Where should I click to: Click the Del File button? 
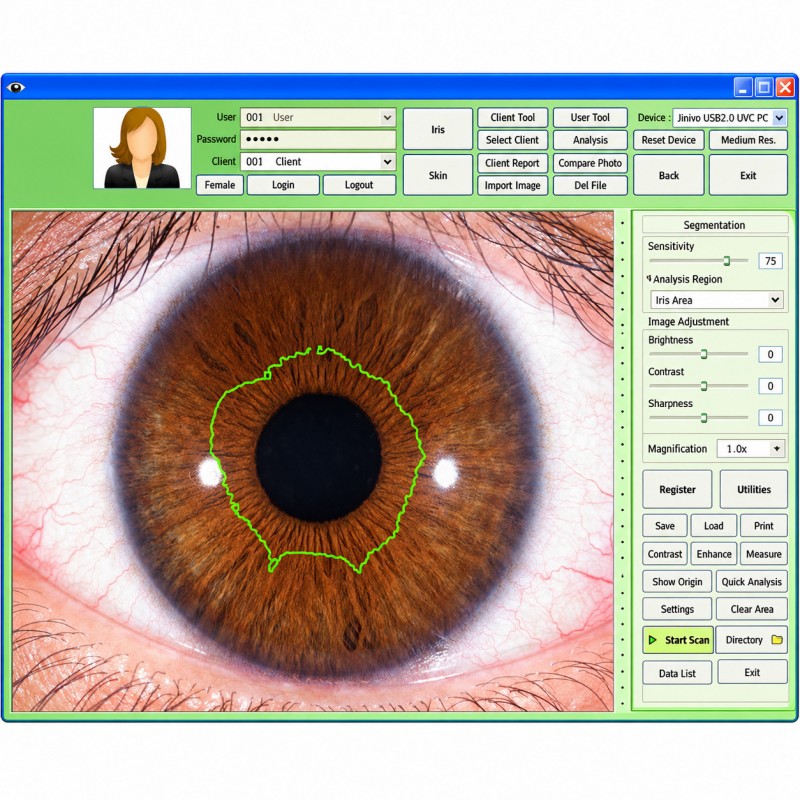tap(590, 185)
